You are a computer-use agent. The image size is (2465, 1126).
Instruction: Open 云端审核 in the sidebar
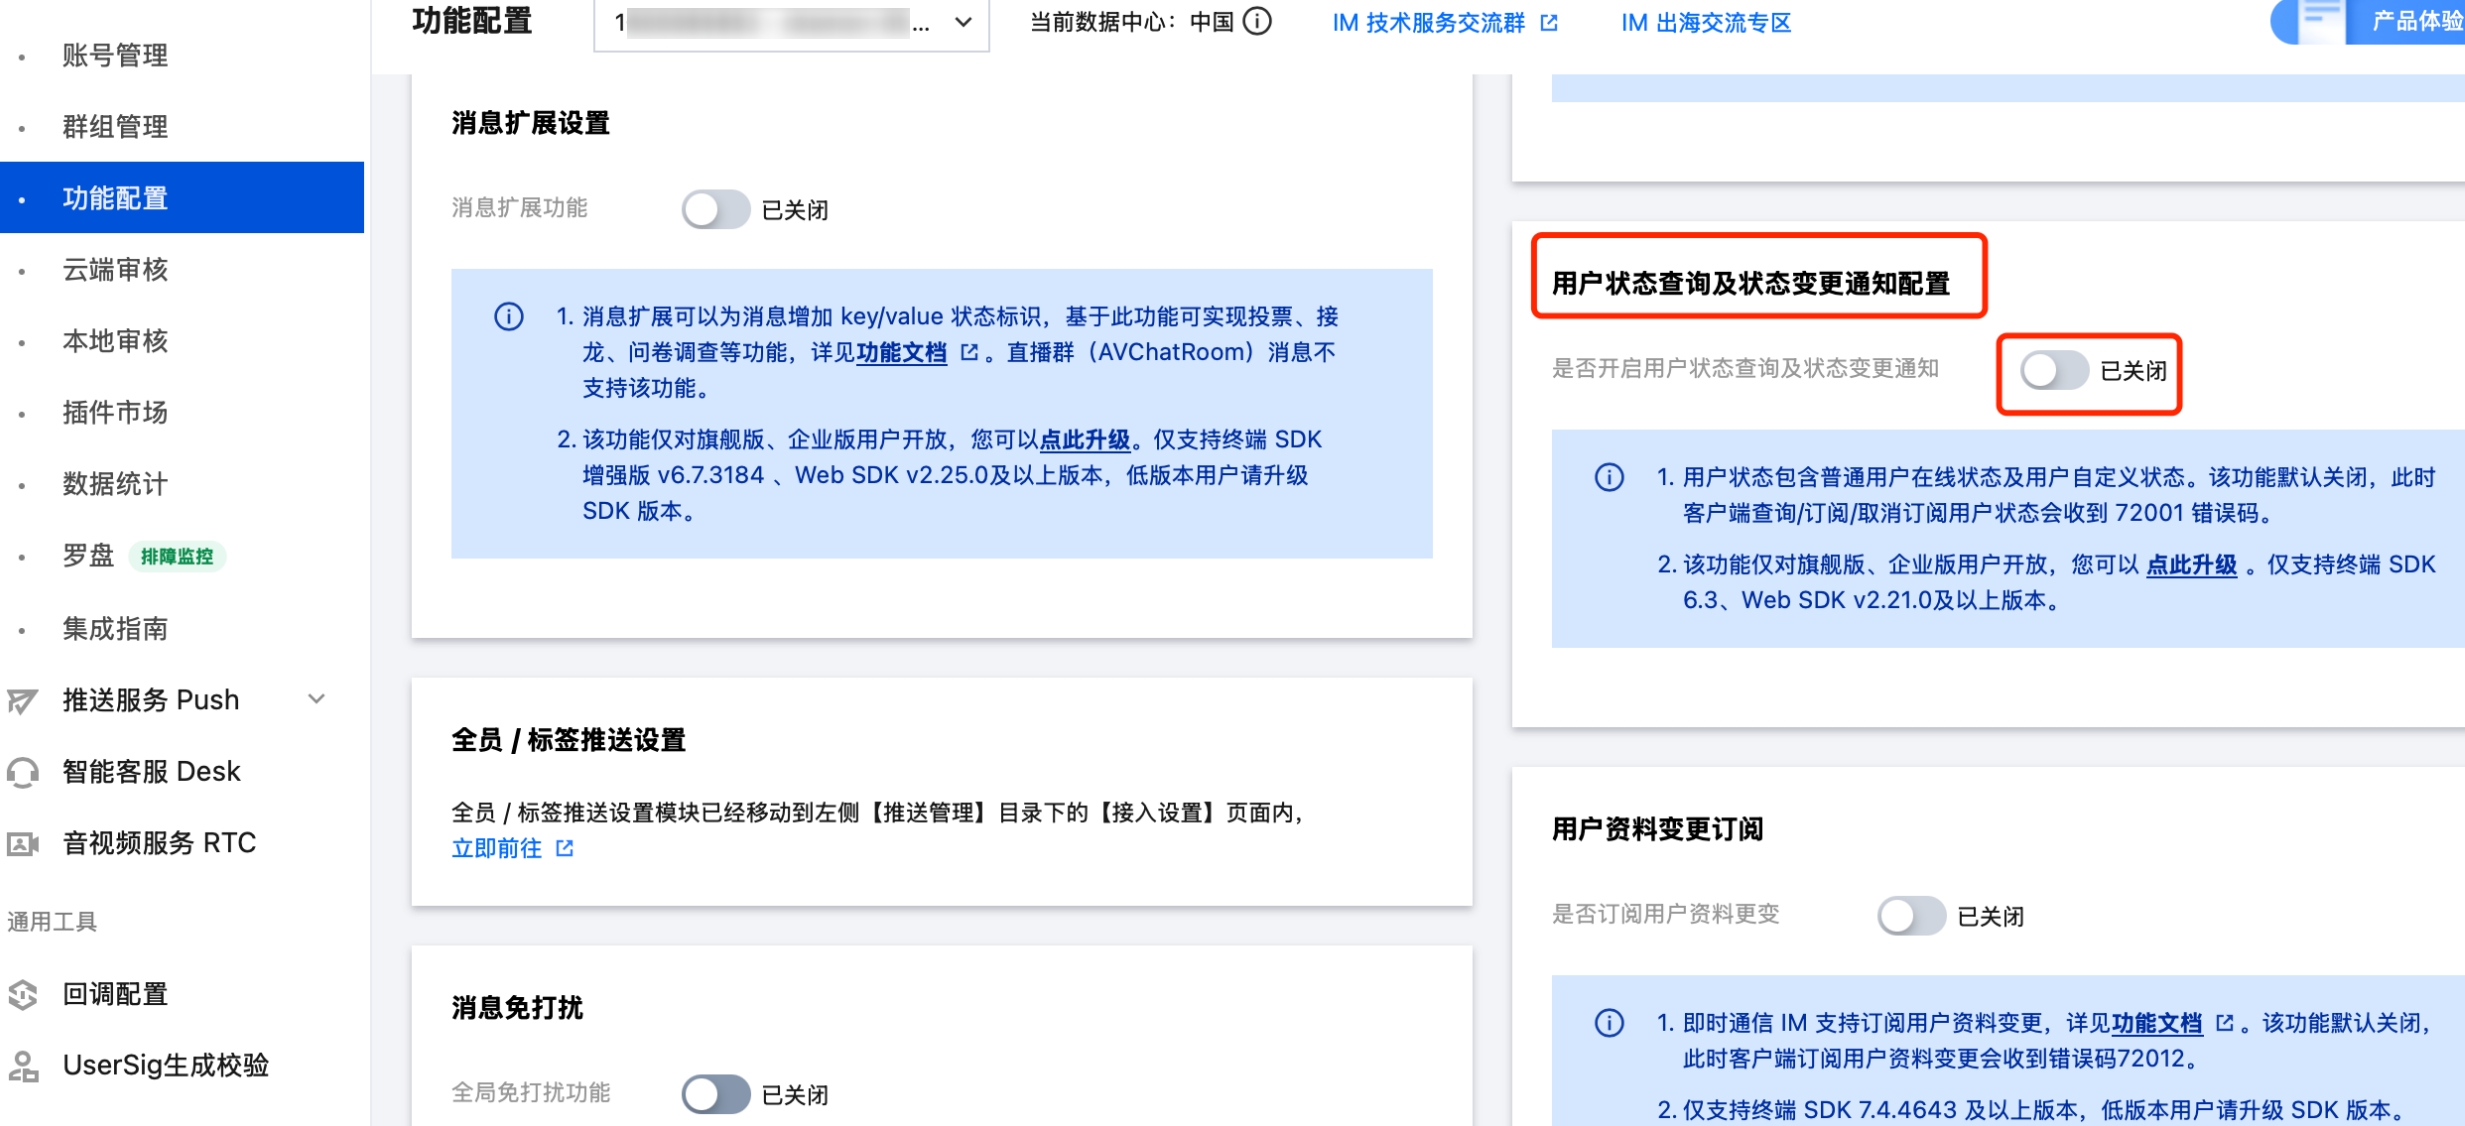click(x=115, y=269)
